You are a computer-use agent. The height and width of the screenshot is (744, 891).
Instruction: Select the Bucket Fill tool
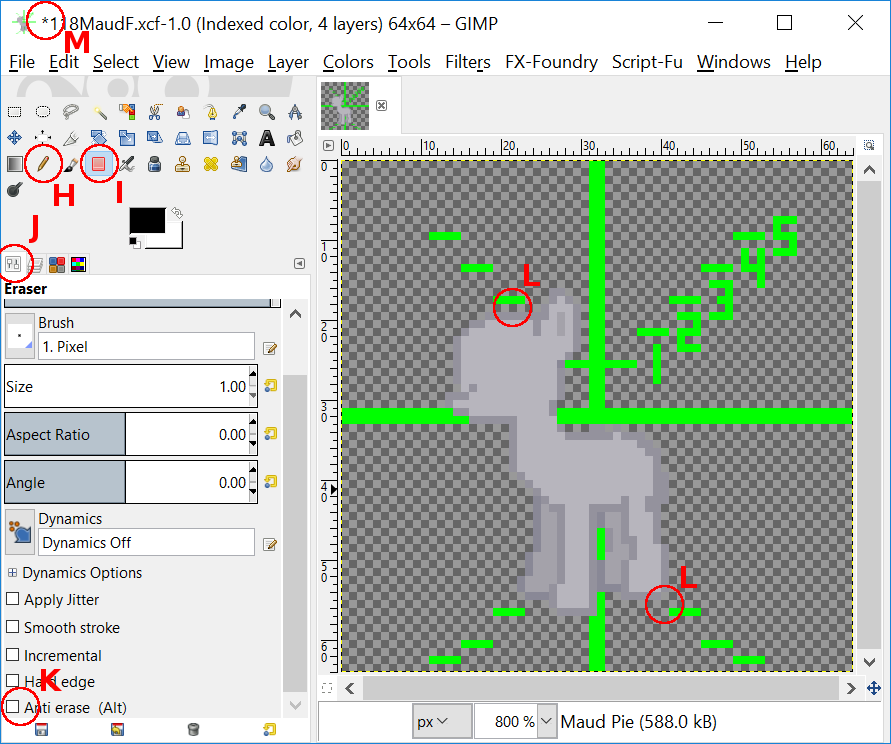(x=294, y=138)
